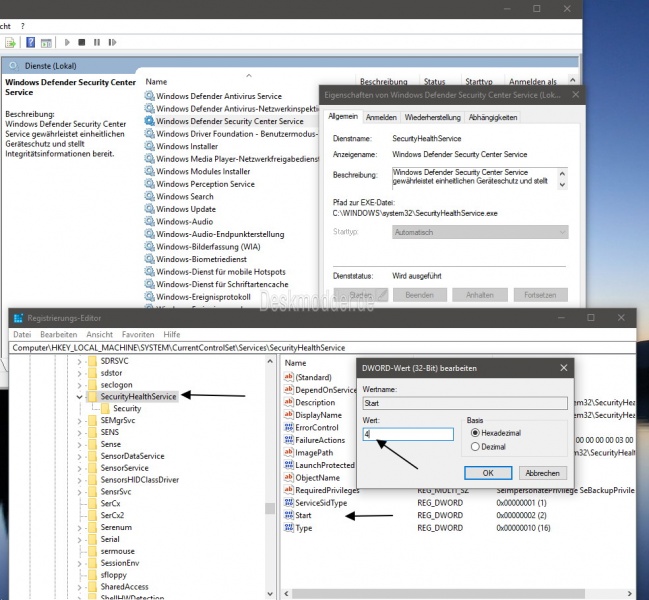
Task: Open the Datei menu in Registry Editor
Action: point(22,334)
